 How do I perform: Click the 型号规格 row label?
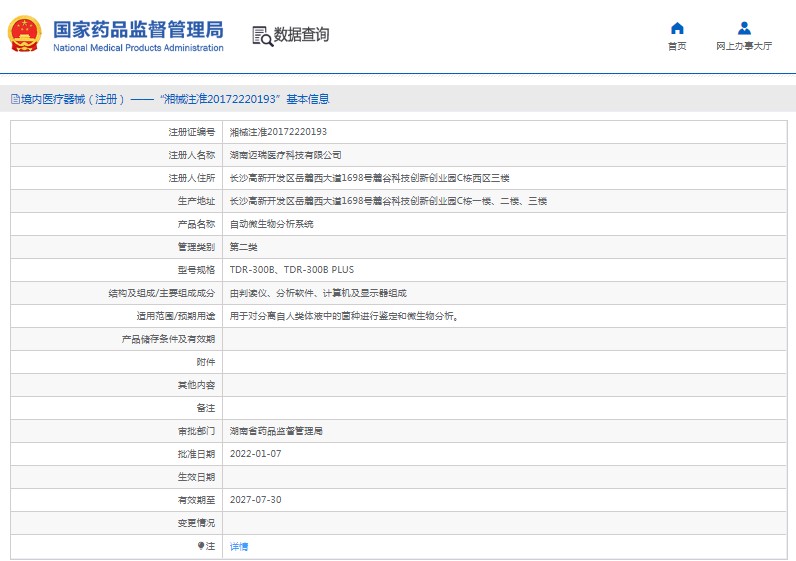point(196,270)
